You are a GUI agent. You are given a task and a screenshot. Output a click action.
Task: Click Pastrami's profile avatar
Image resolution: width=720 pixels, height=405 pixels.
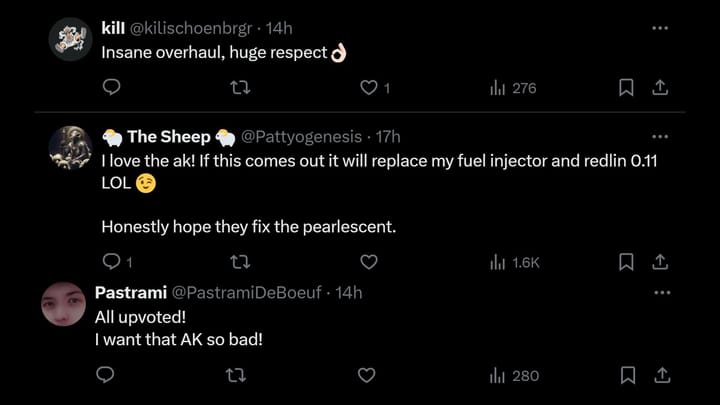pos(64,304)
